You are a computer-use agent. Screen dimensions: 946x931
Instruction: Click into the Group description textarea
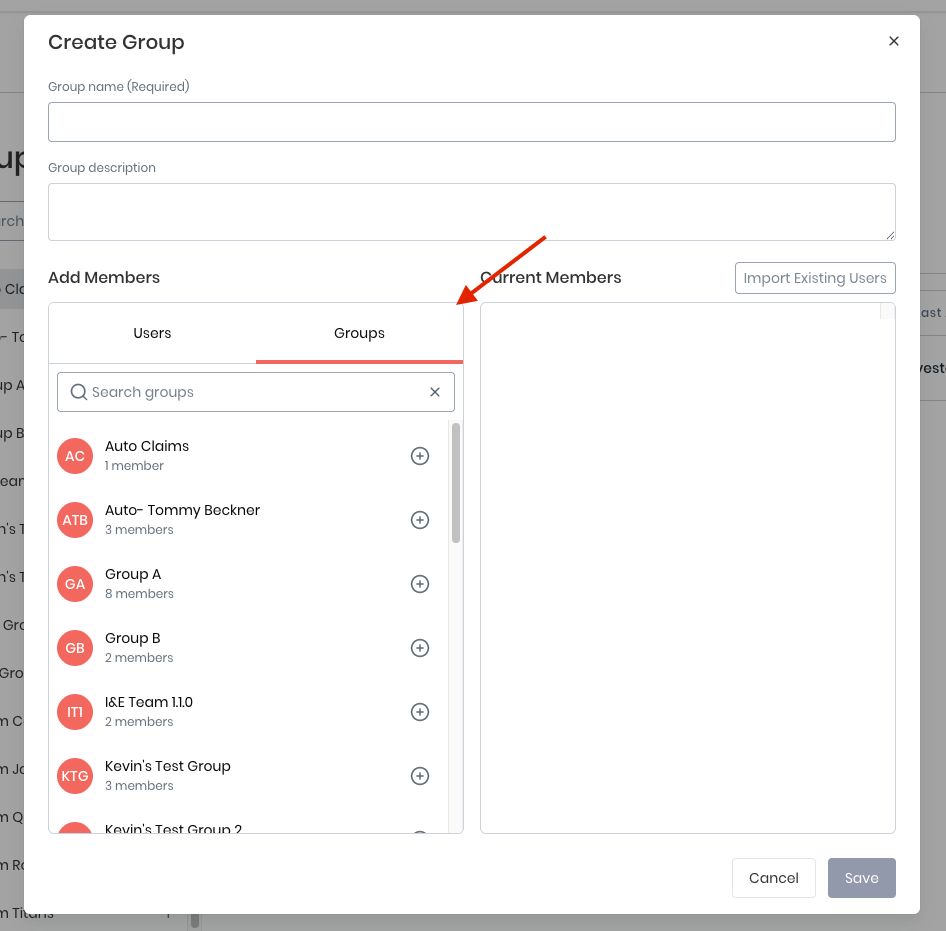[x=471, y=211]
